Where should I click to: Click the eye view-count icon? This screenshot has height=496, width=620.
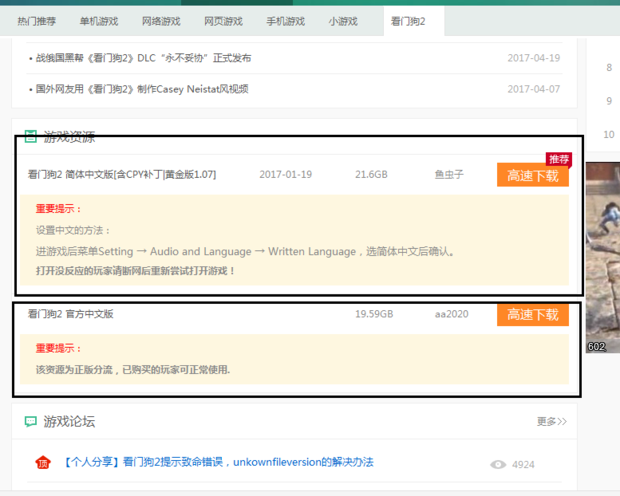tap(498, 464)
